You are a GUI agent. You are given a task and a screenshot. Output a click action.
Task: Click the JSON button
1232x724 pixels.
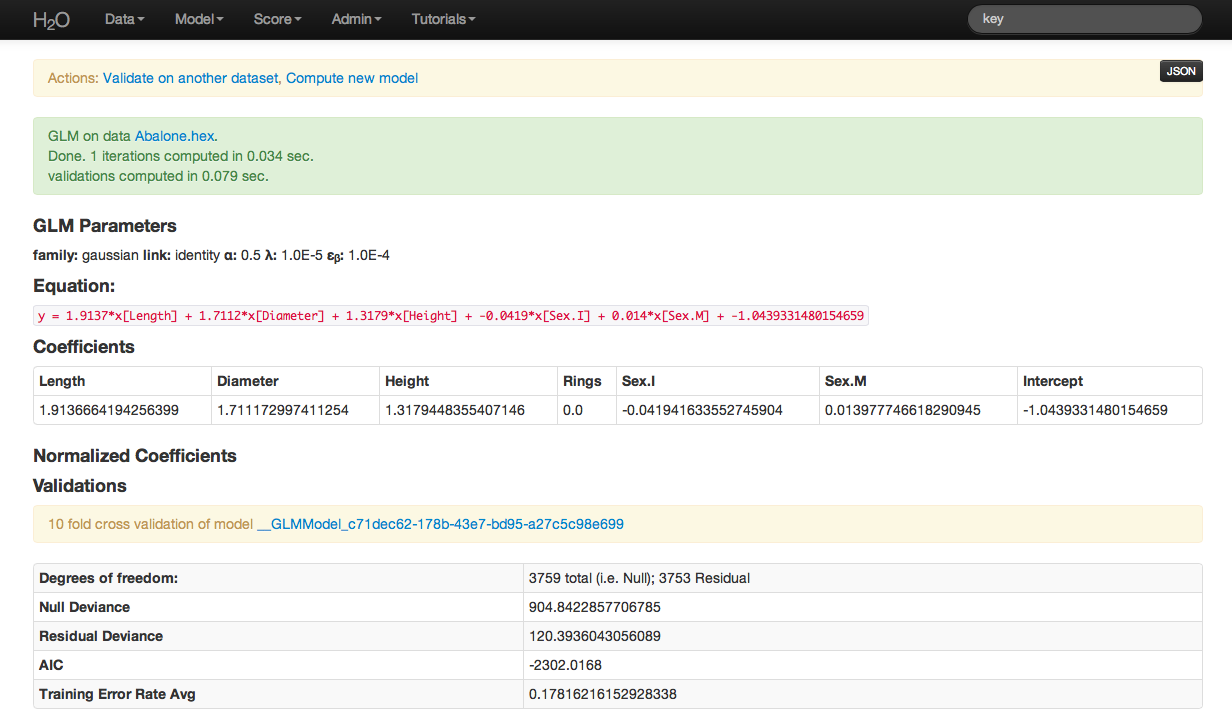pyautogui.click(x=1180, y=71)
